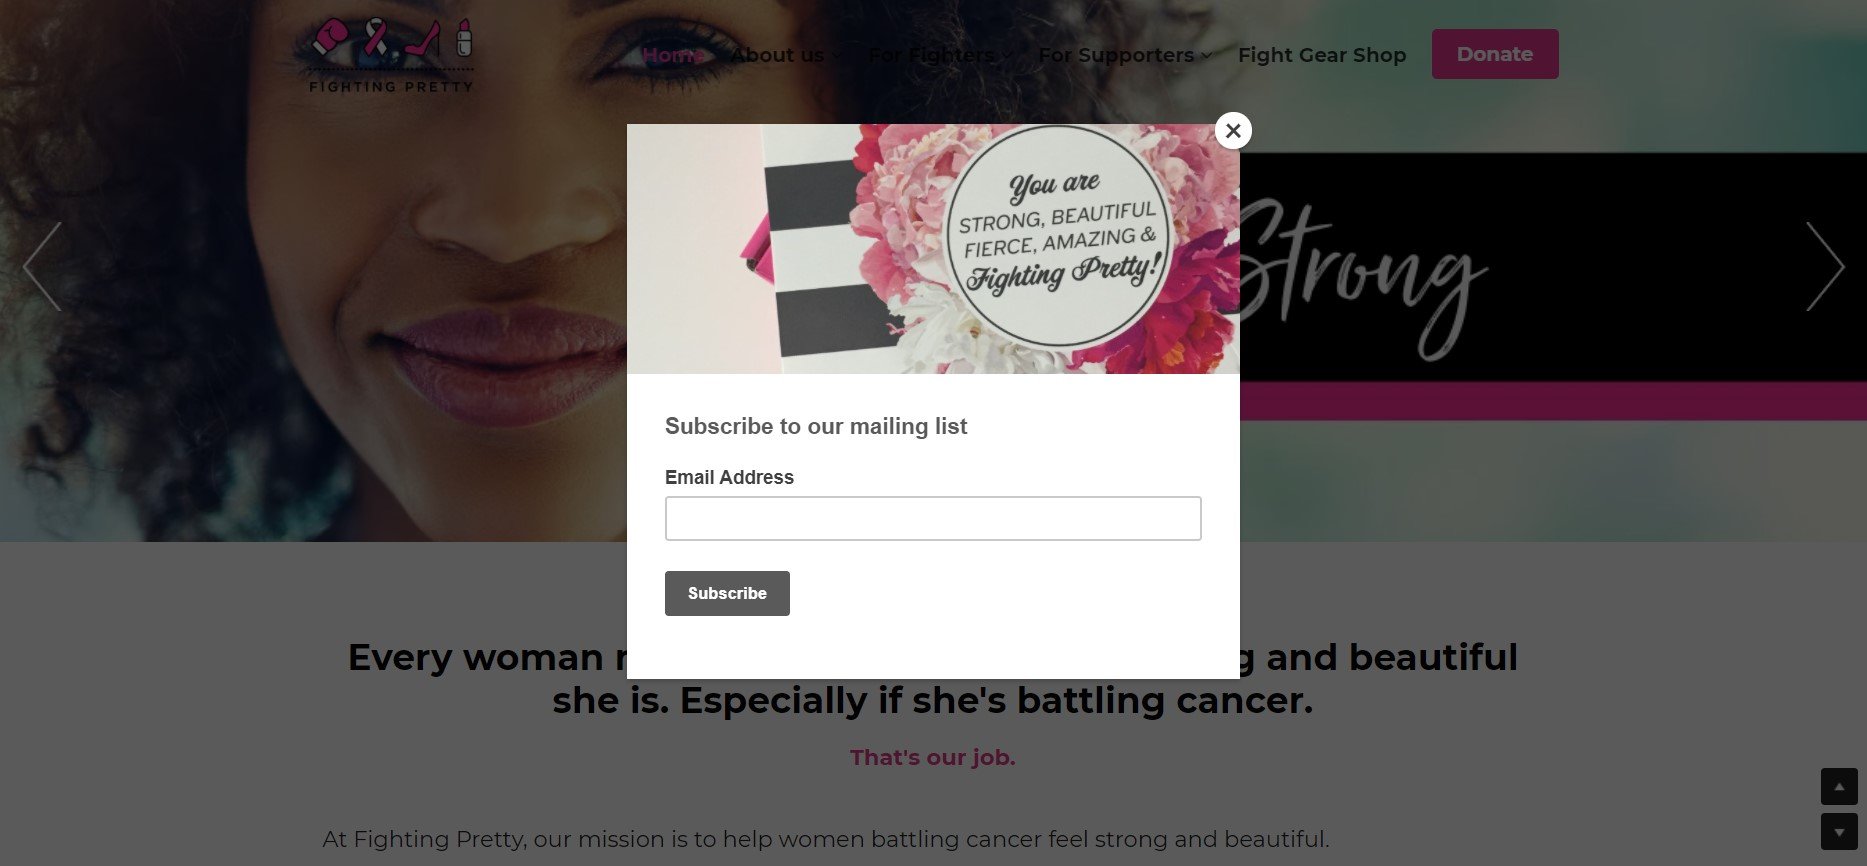Select the Home menu item
Screen dimensions: 1867x866
click(673, 55)
